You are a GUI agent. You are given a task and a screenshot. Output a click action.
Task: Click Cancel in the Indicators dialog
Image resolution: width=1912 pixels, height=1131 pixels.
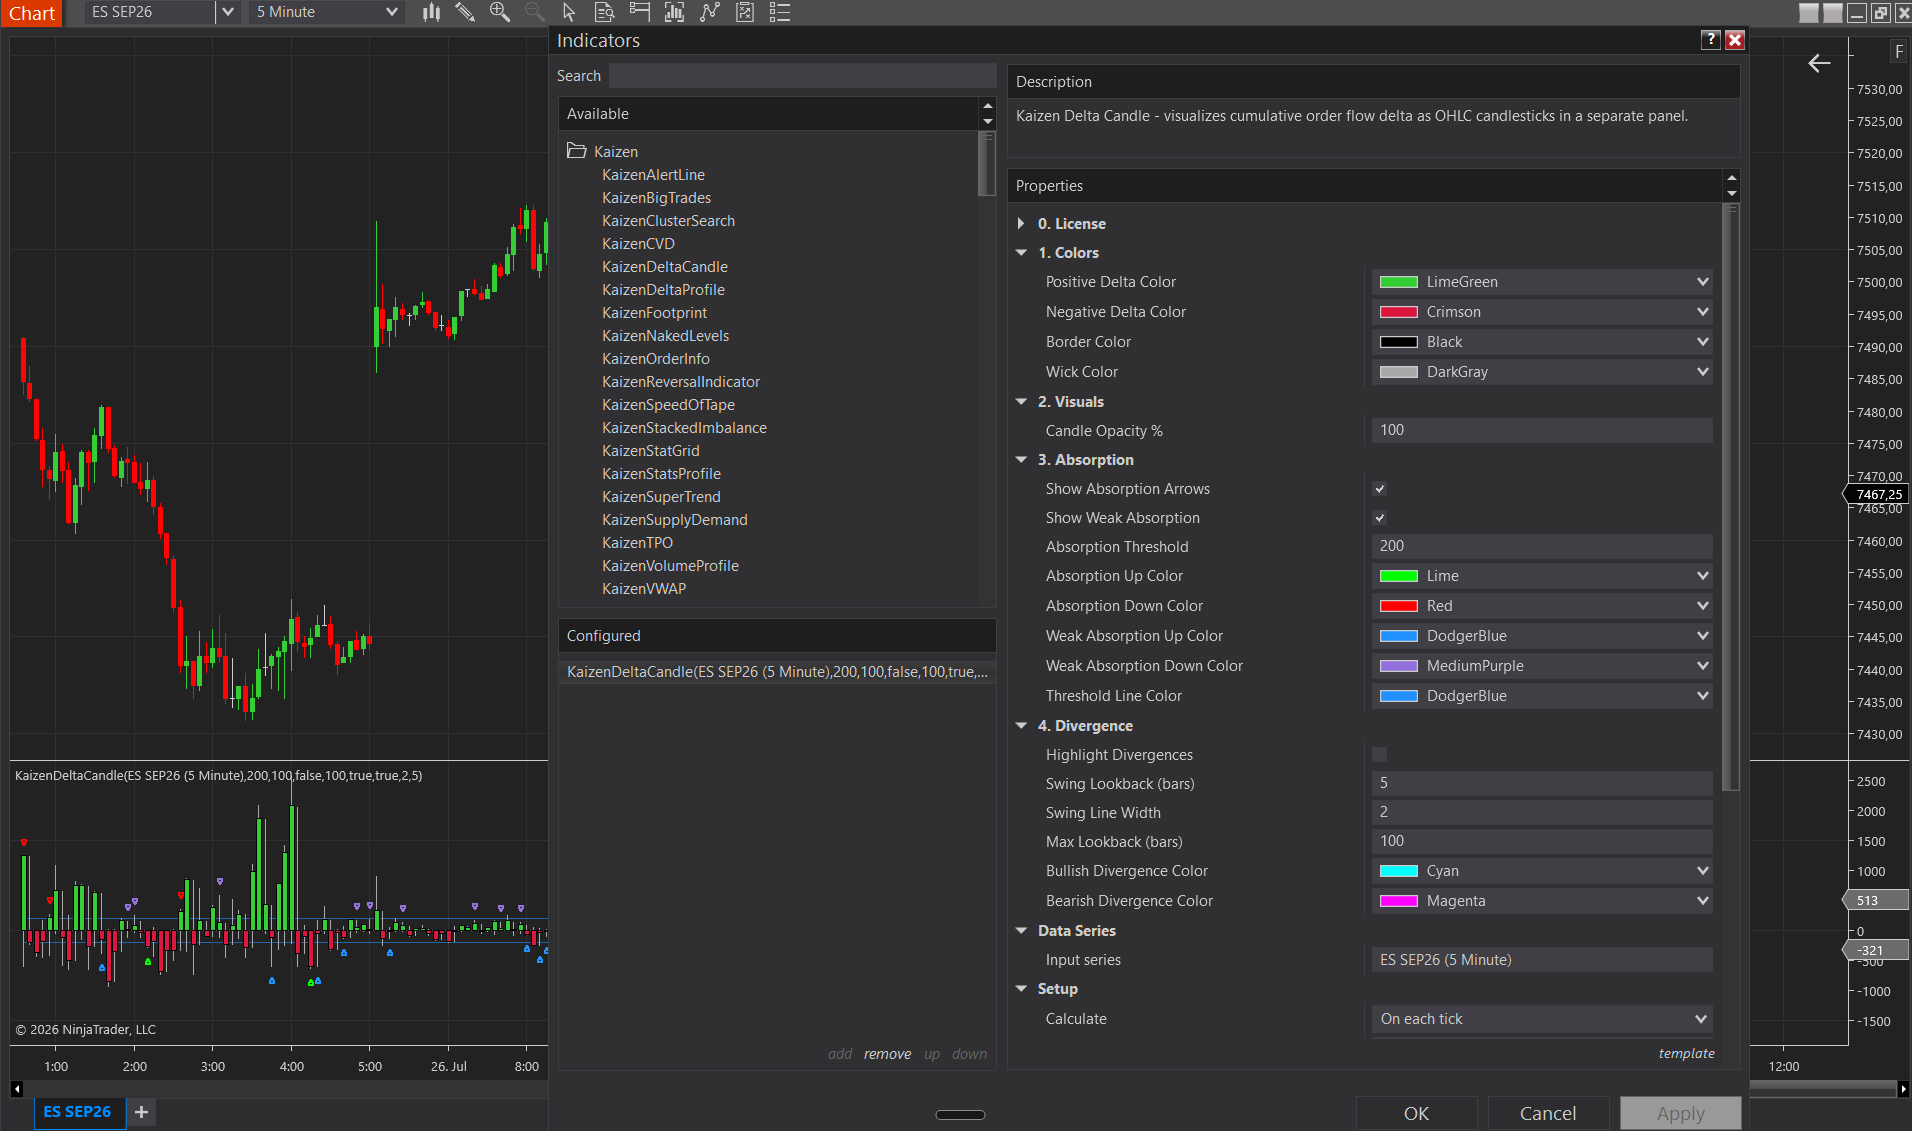pos(1548,1113)
